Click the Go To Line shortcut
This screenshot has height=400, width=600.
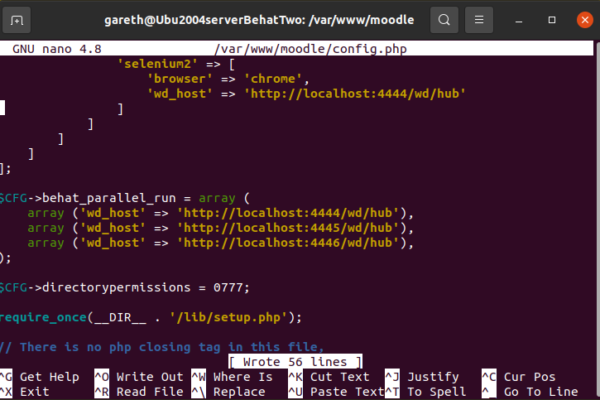[530, 392]
